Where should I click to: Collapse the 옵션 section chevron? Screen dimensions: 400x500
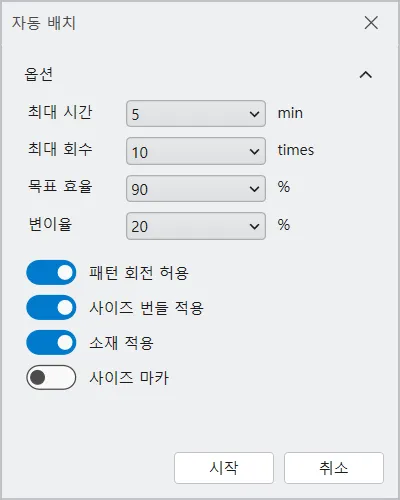[366, 75]
